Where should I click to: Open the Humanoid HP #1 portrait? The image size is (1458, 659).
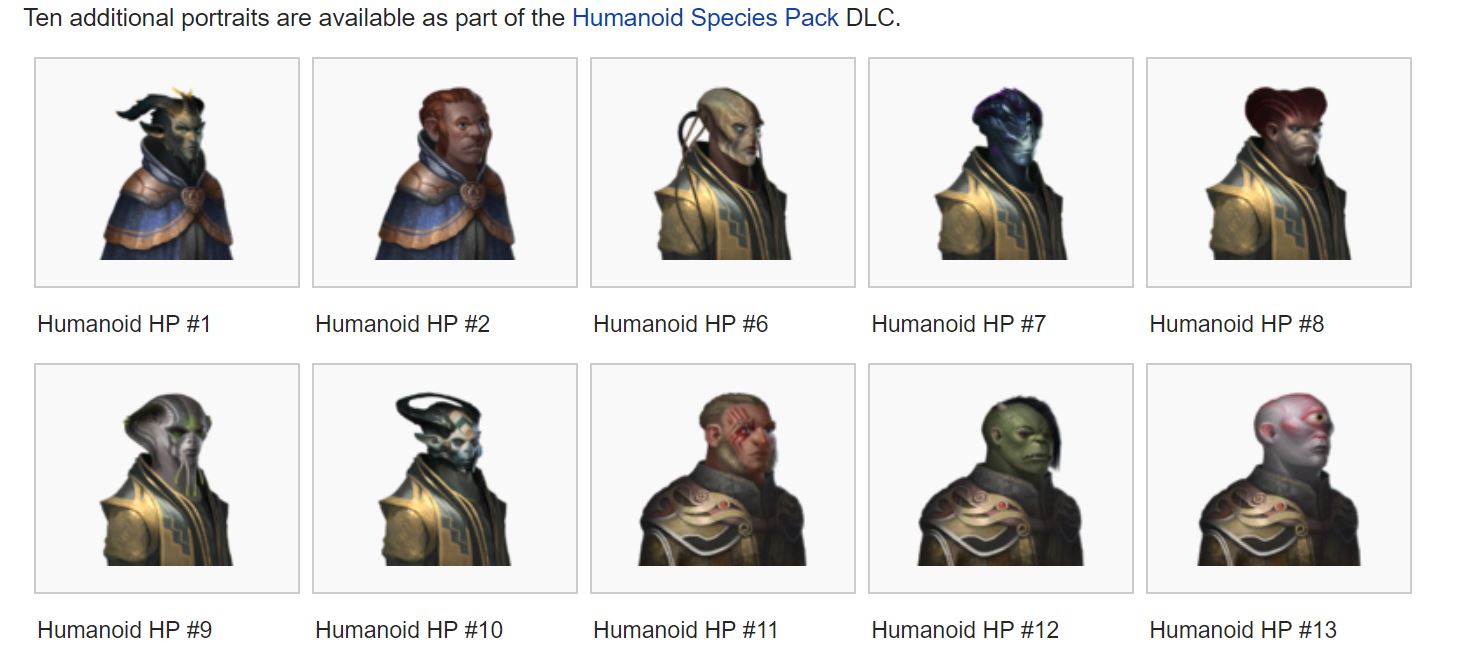(167, 172)
